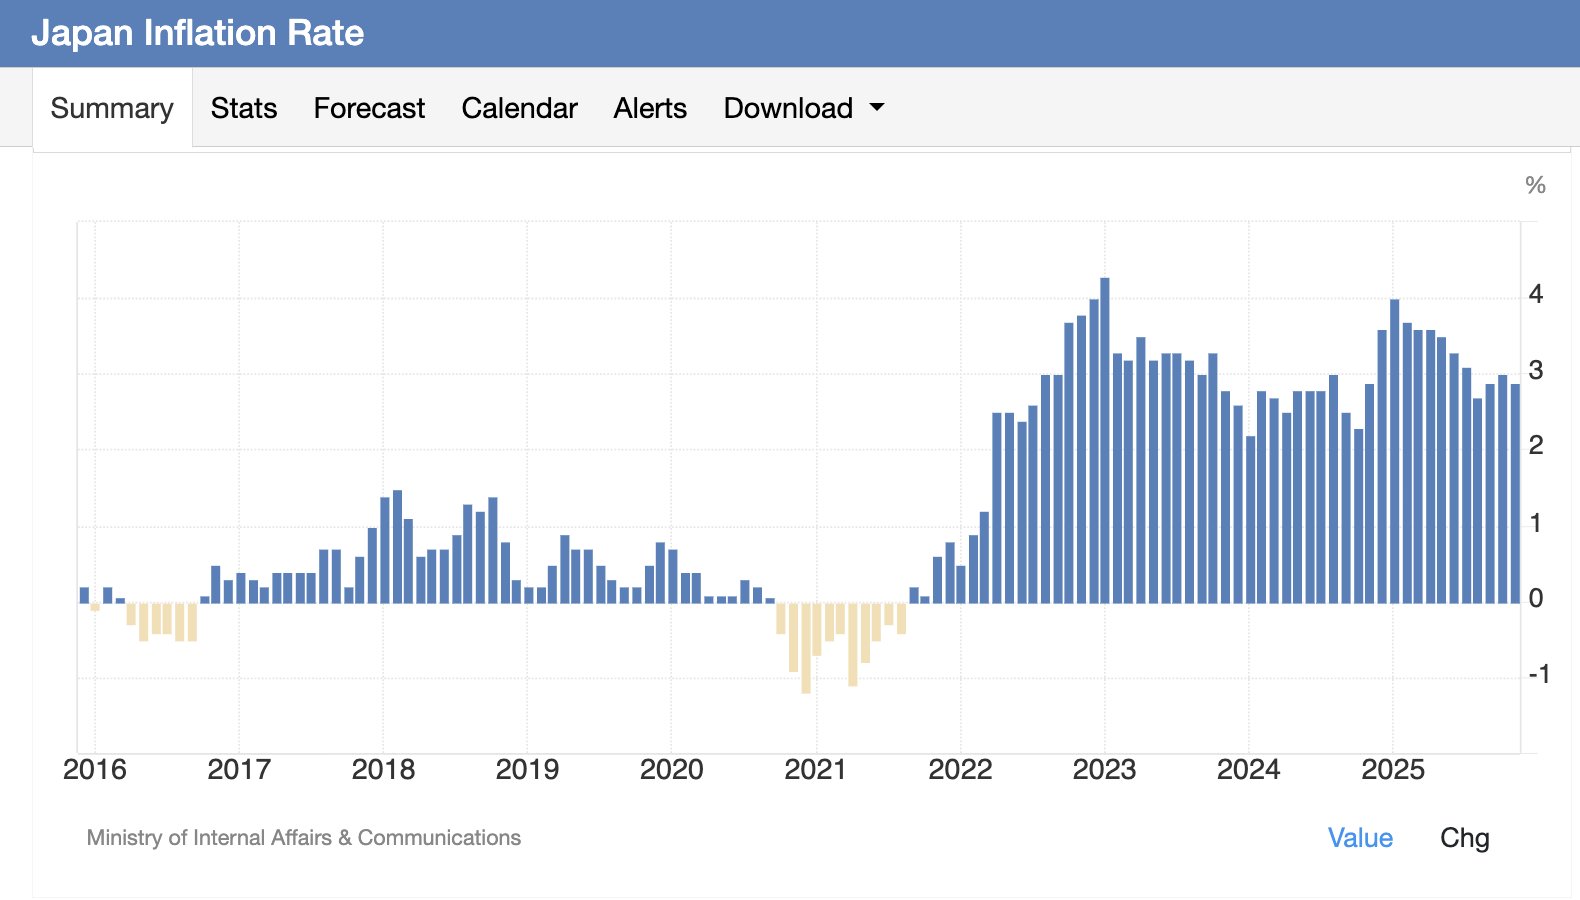Select the tallest bar at start of 2023
This screenshot has width=1580, height=900.
click(x=1104, y=440)
